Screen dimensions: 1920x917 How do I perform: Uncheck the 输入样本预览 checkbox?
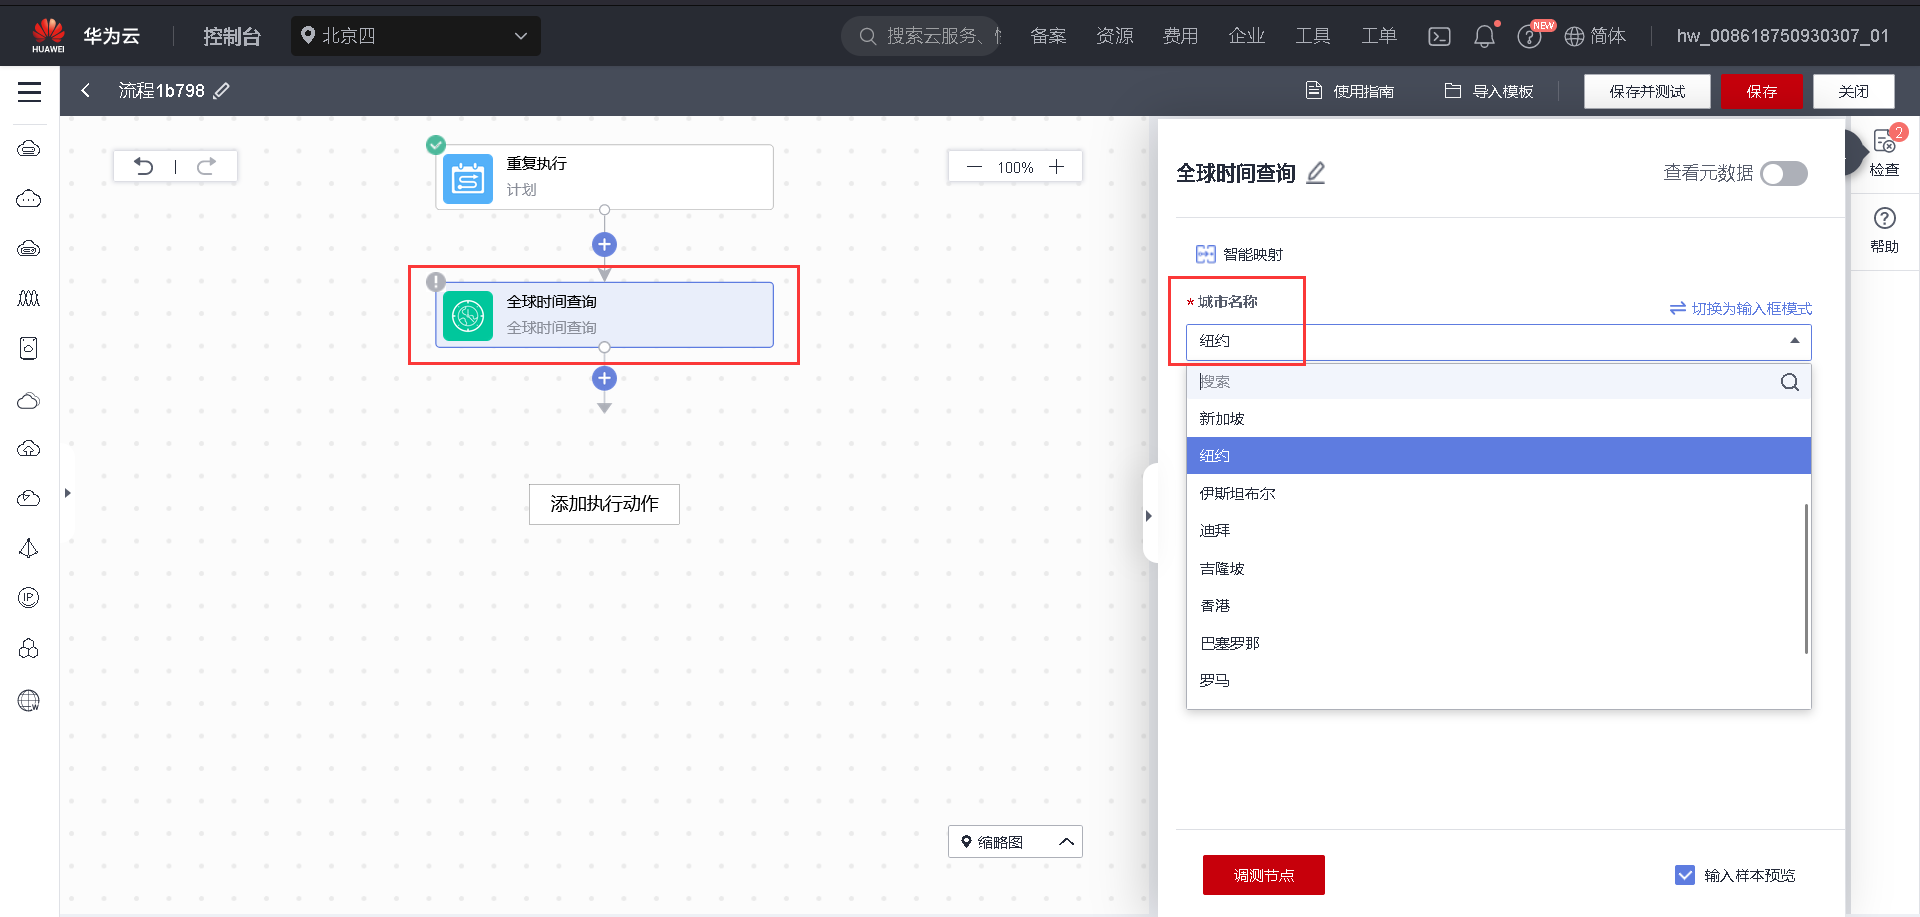[1685, 874]
